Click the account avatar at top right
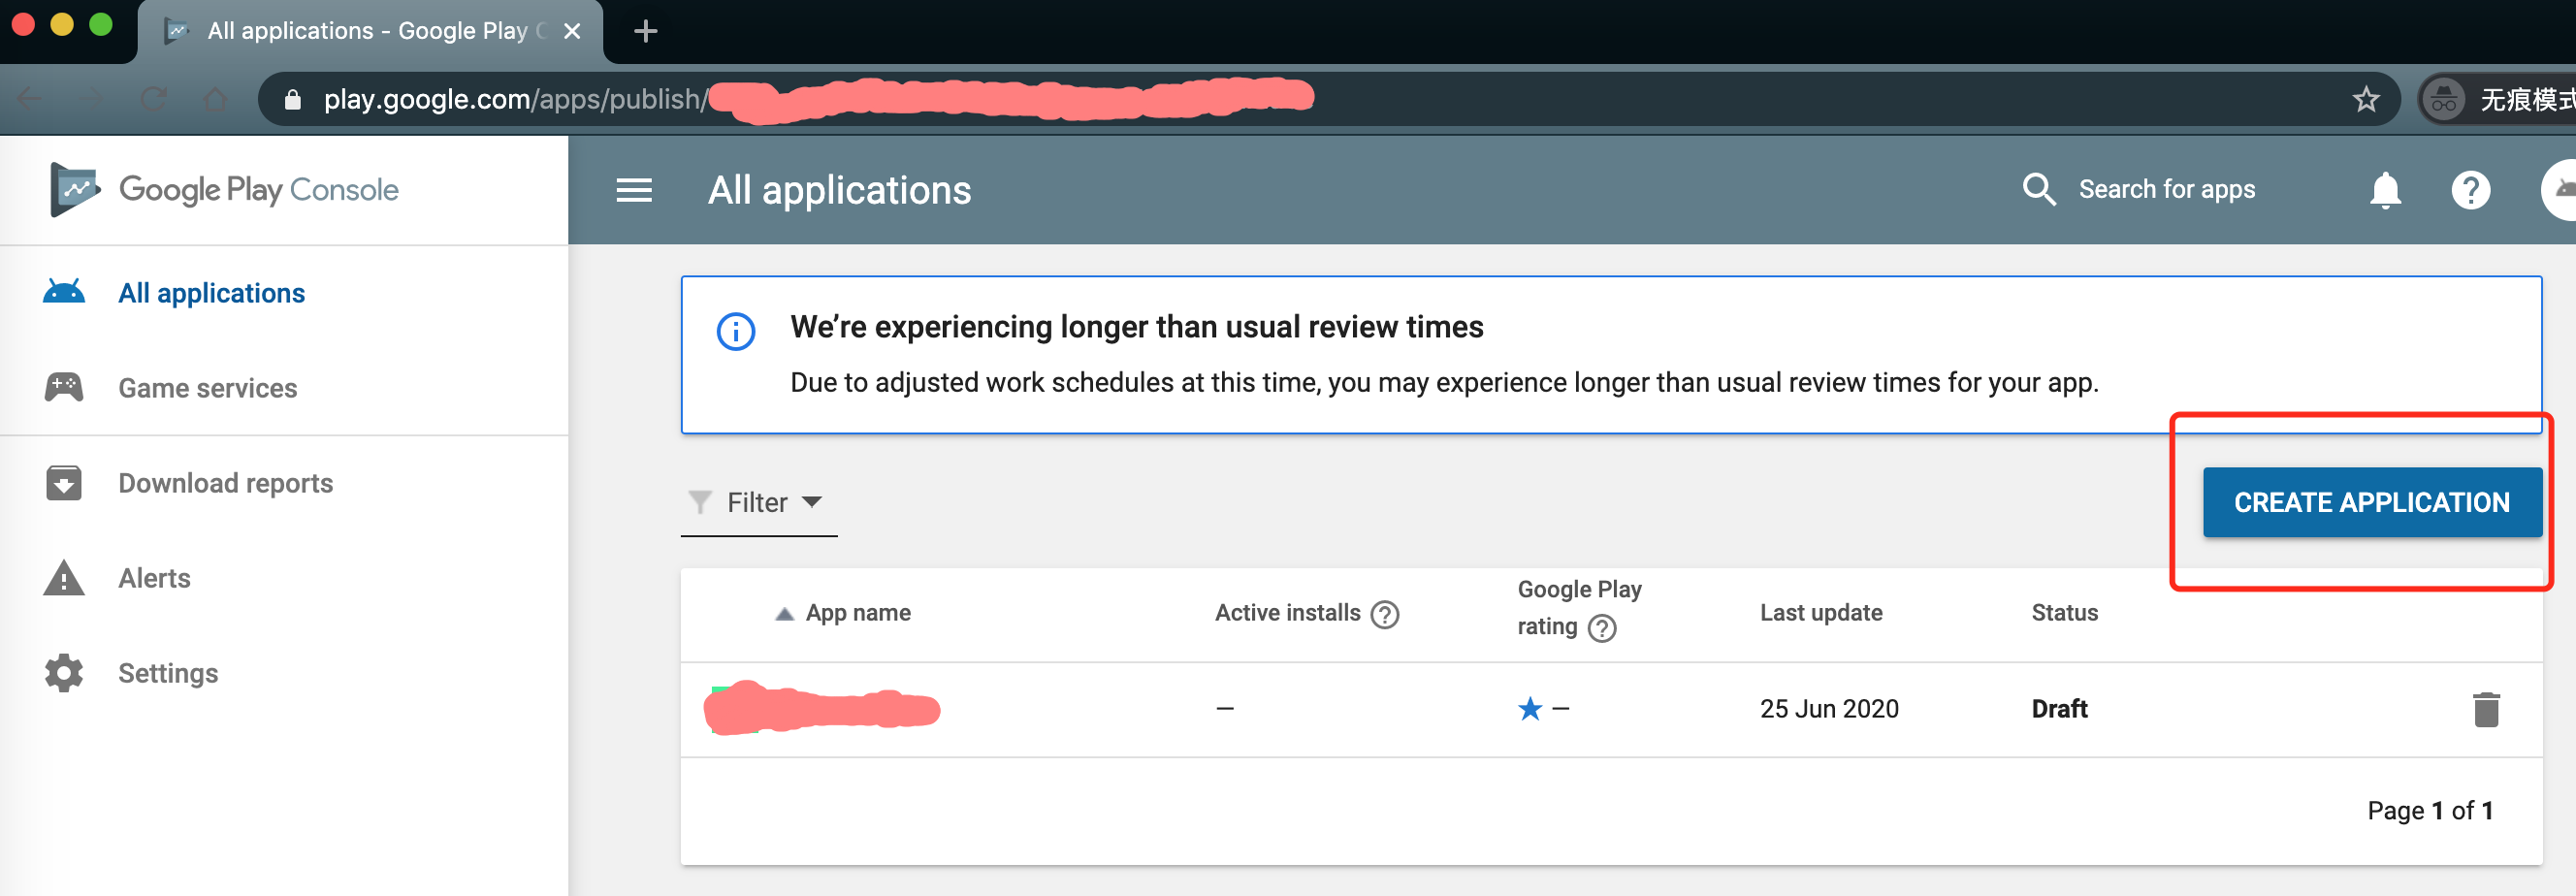The width and height of the screenshot is (2576, 896). [x=2560, y=189]
